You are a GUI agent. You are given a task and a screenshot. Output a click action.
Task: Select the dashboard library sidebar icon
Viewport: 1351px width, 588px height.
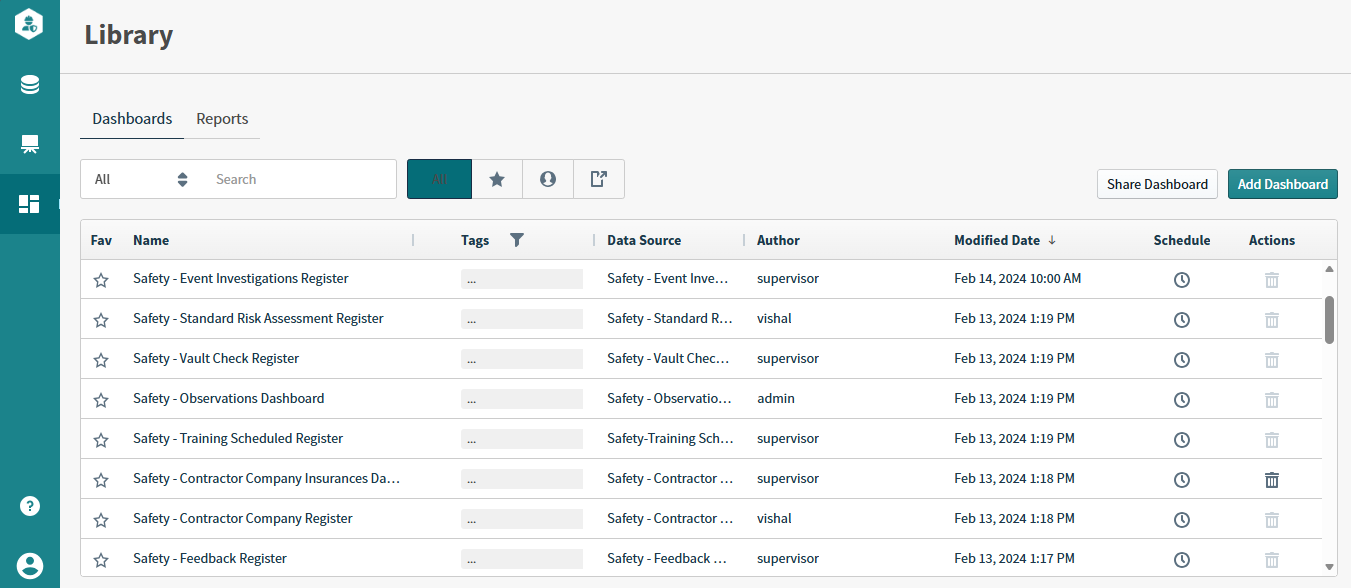tap(30, 204)
